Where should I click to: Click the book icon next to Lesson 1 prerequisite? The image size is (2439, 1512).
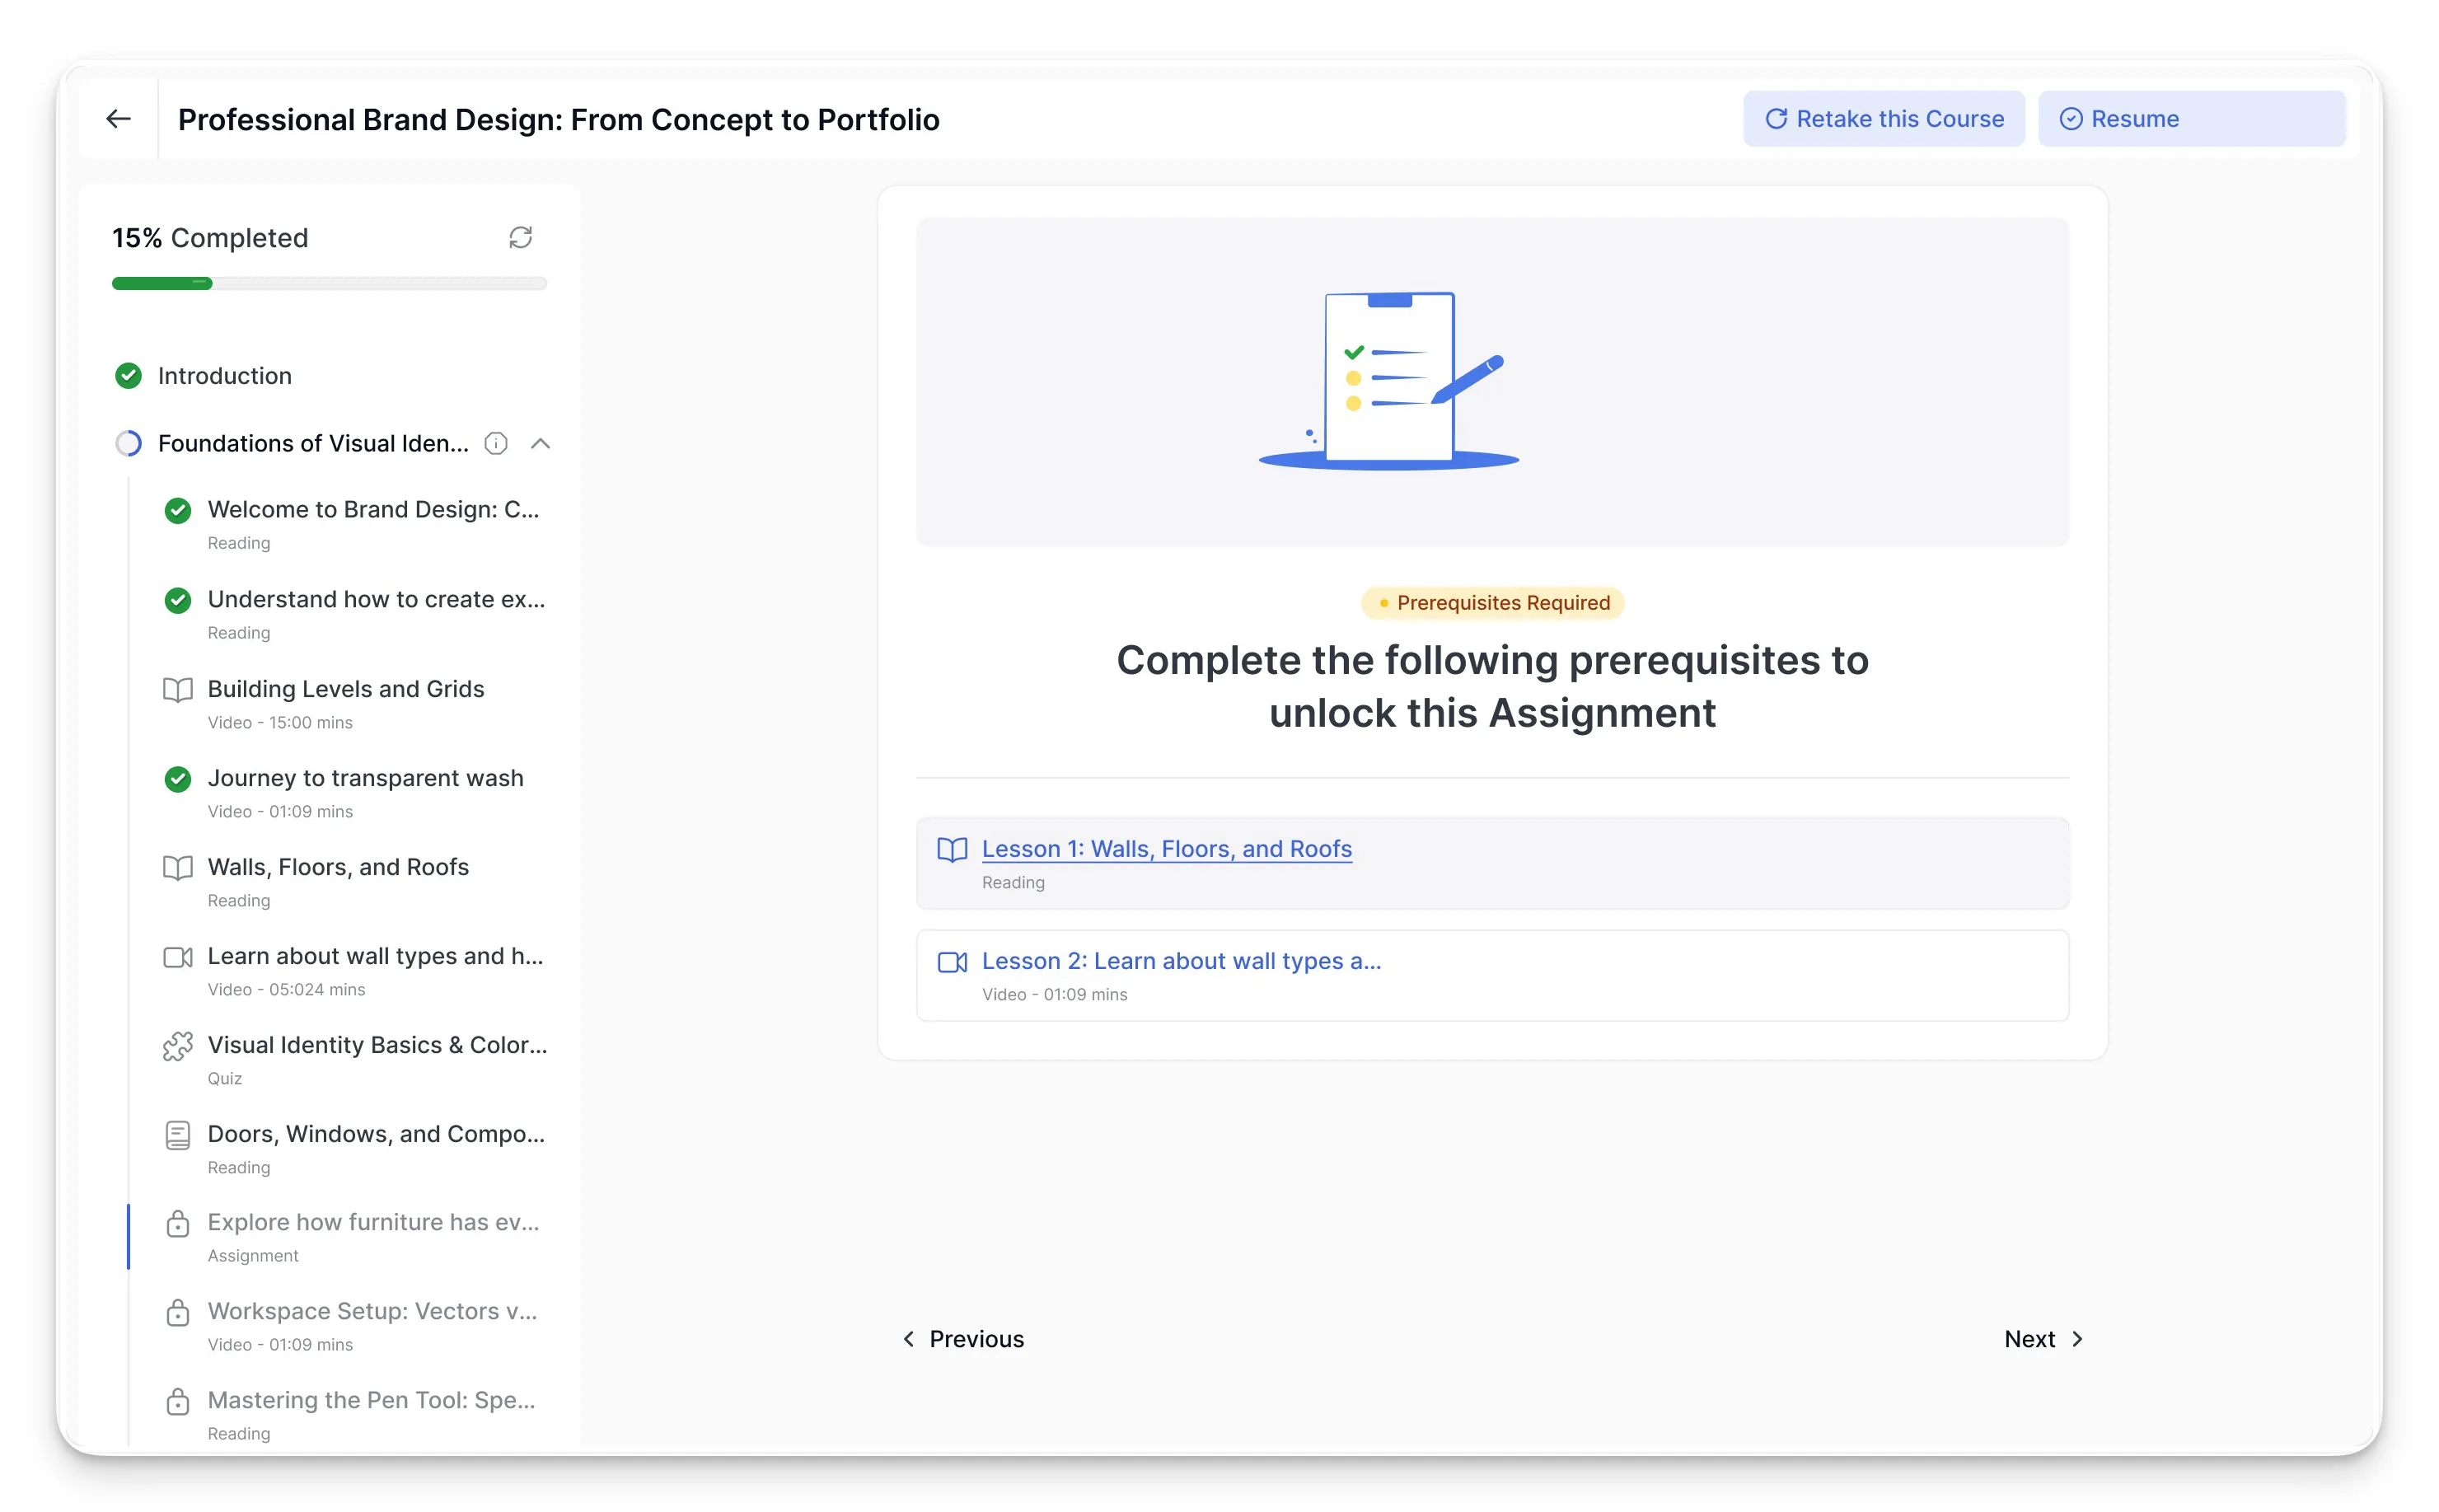952,850
